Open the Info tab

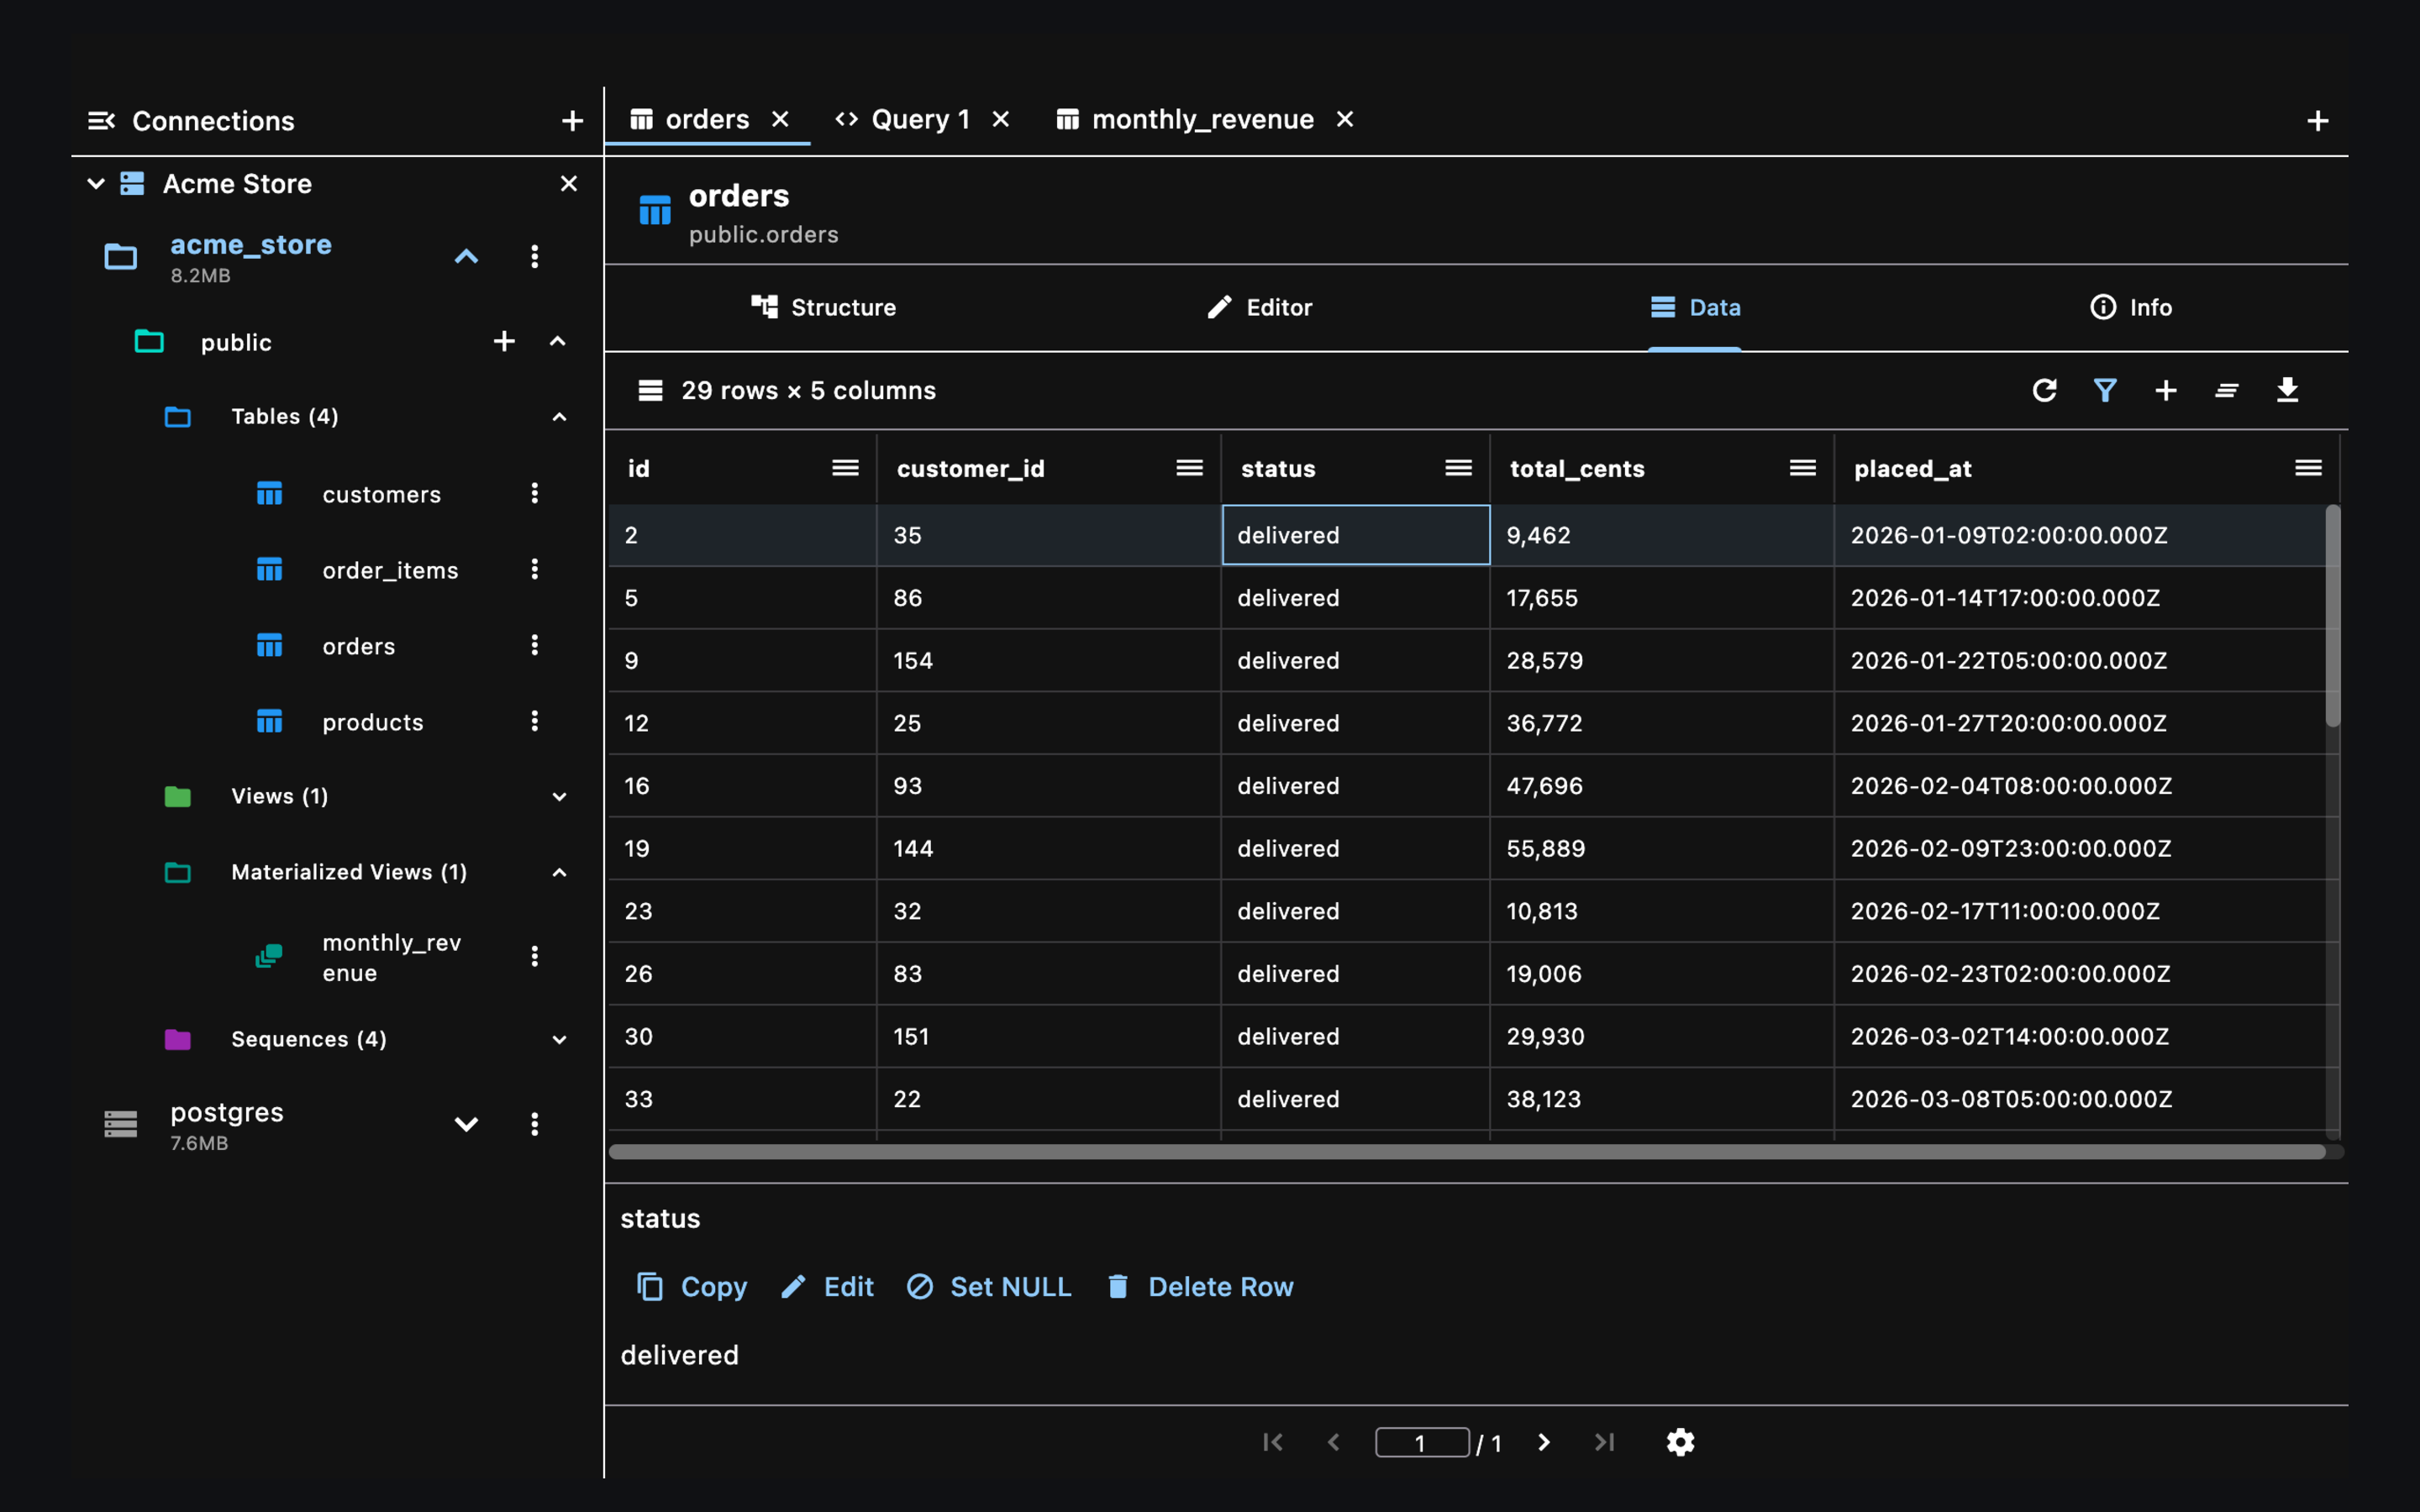point(2131,307)
